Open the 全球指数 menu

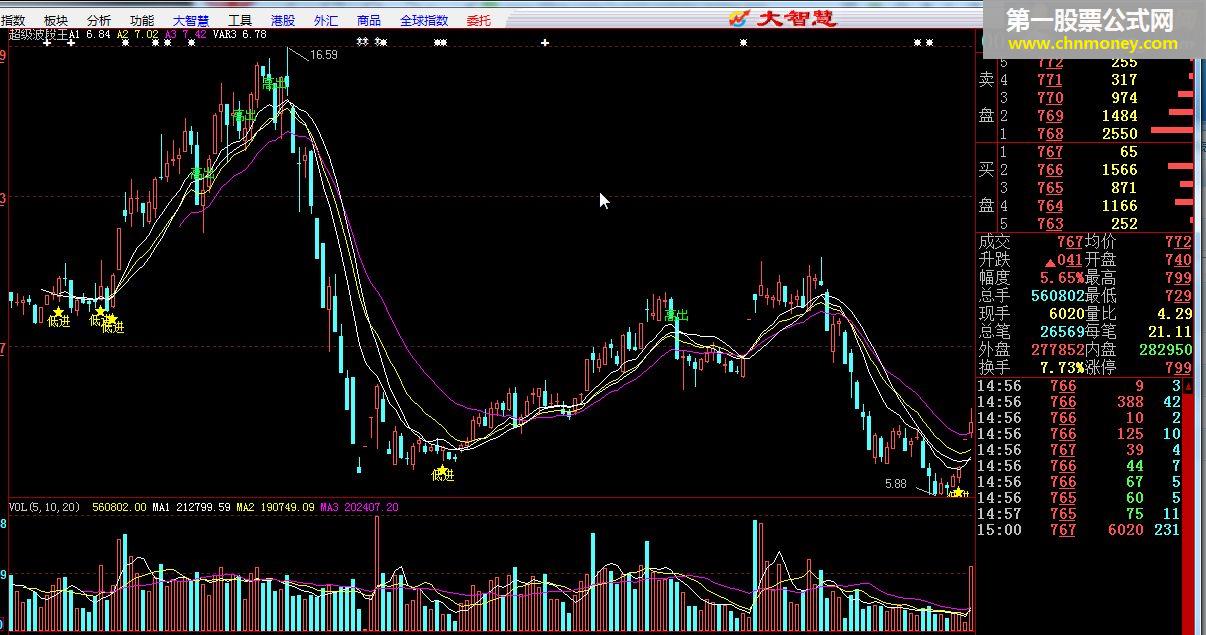(x=424, y=20)
